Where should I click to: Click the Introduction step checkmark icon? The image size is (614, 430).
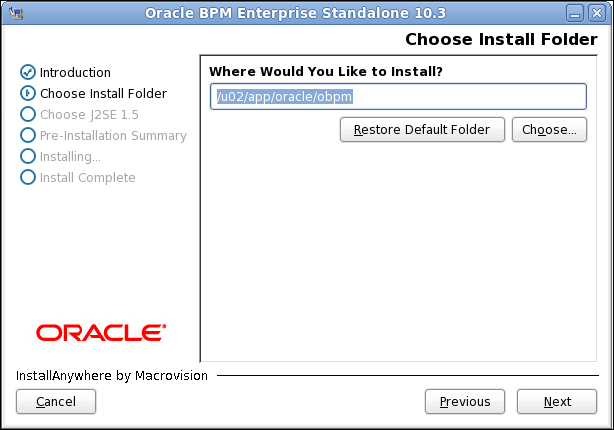click(28, 72)
